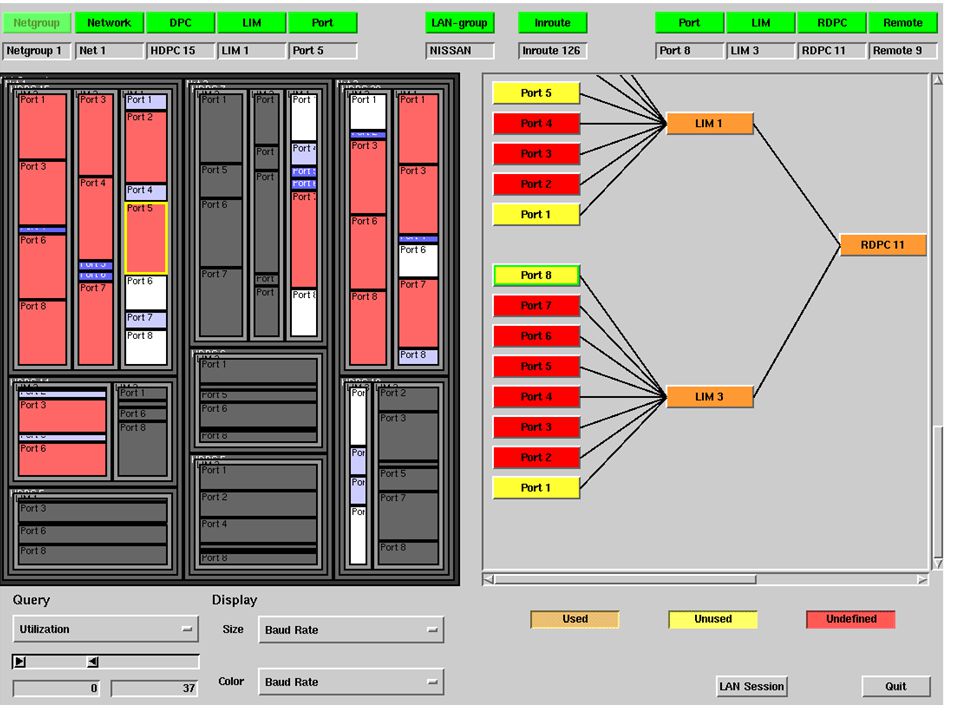
Task: Click the left handle of the query range slider
Action: (x=20, y=662)
